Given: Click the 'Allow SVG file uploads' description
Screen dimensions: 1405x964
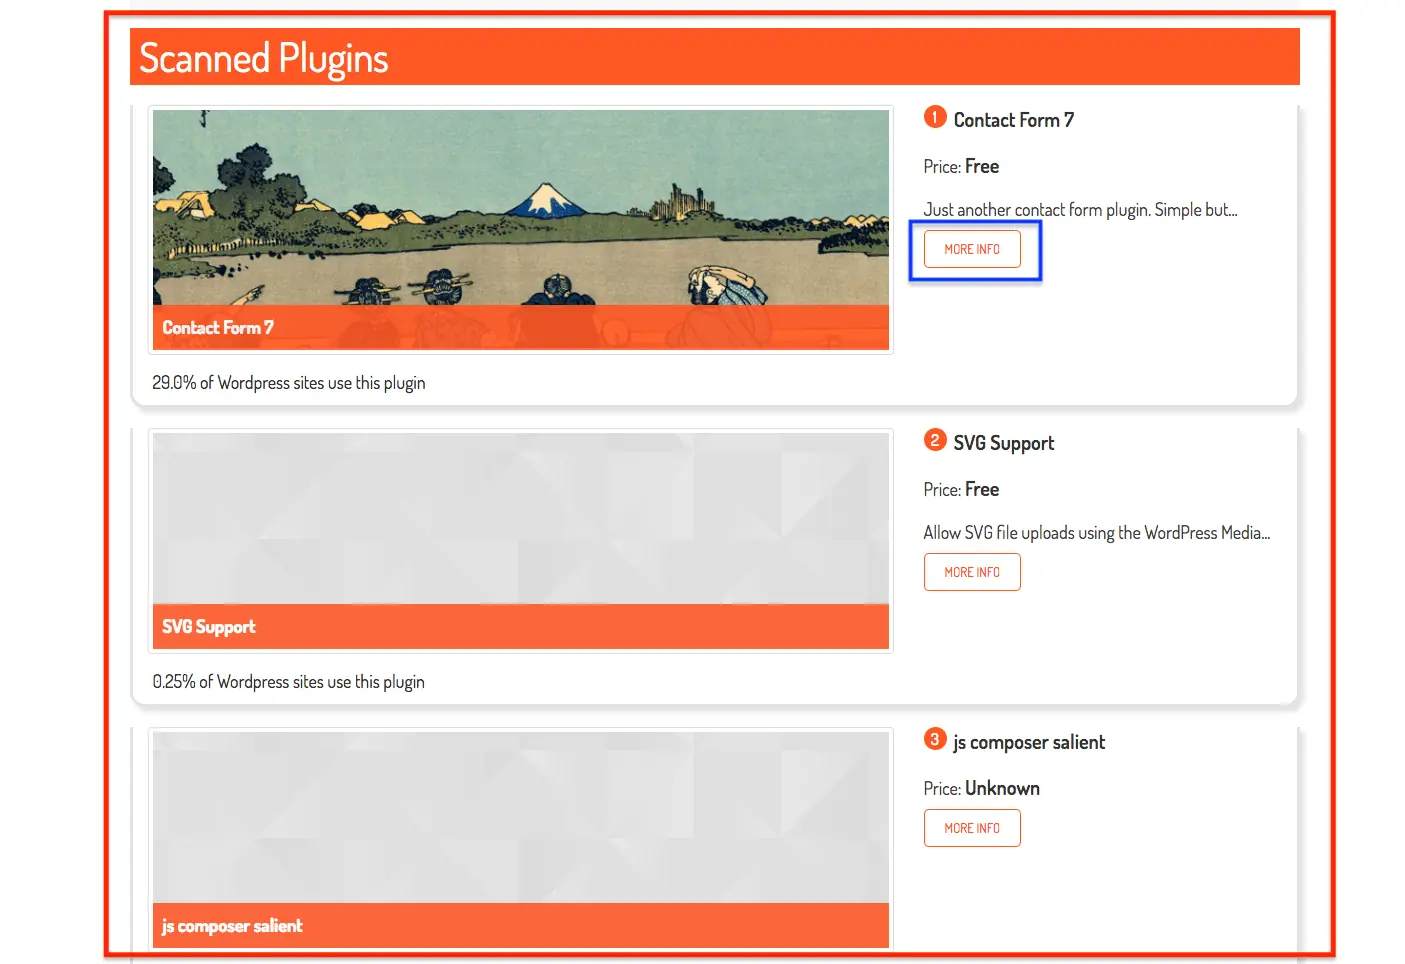Looking at the screenshot, I should tap(1097, 533).
